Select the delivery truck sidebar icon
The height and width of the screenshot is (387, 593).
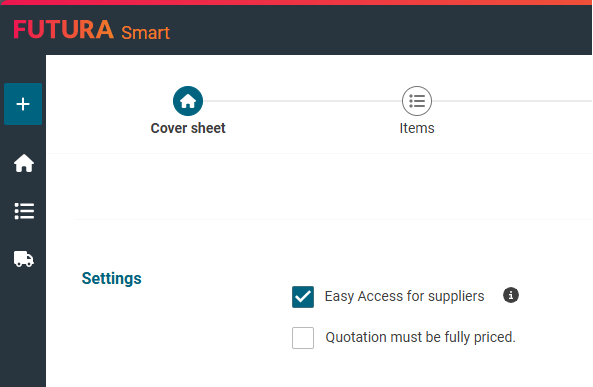(x=24, y=259)
